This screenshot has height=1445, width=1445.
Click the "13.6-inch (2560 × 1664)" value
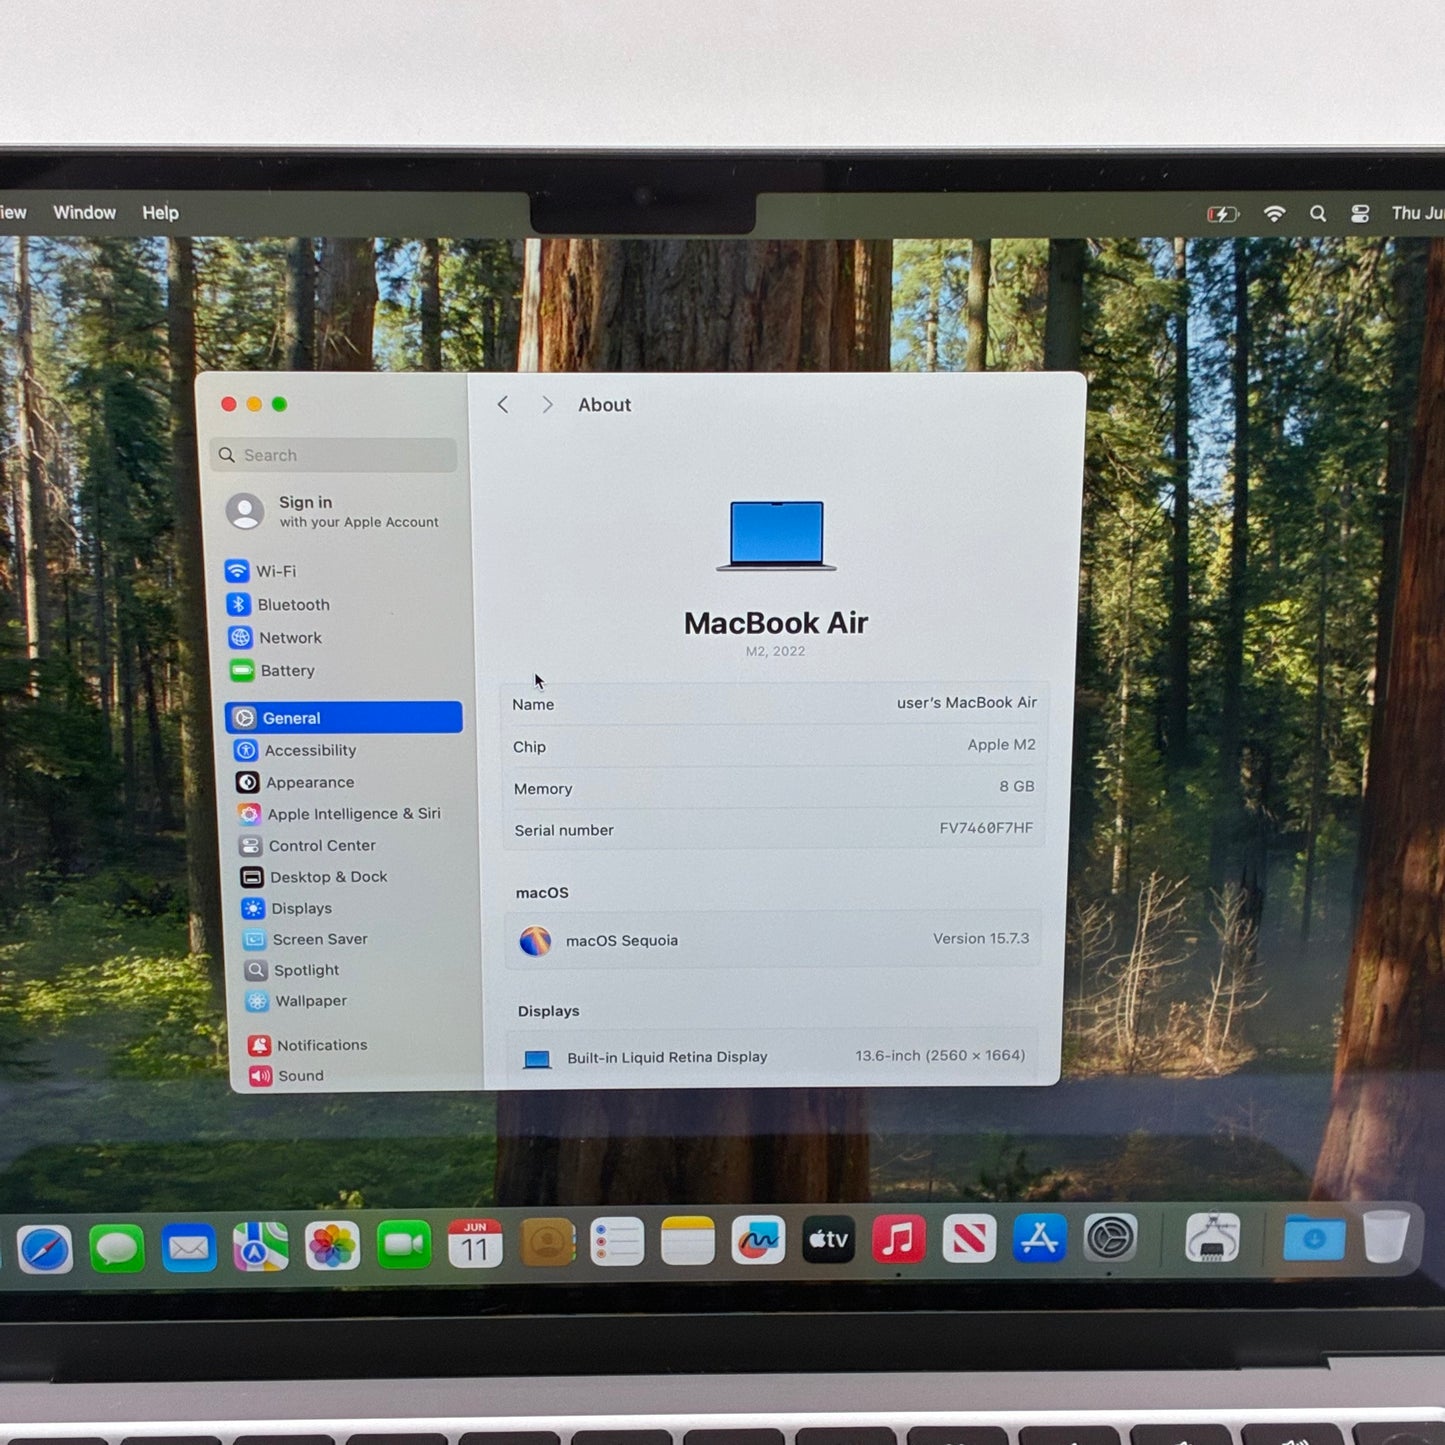[x=940, y=1056]
